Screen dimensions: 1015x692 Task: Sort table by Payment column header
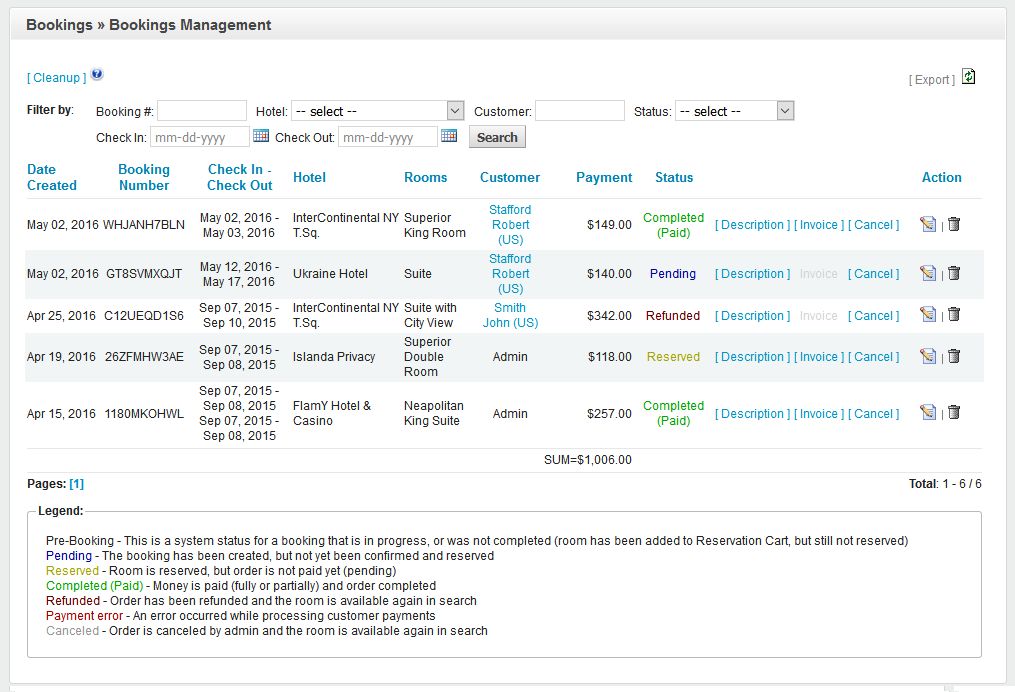pyautogui.click(x=604, y=177)
